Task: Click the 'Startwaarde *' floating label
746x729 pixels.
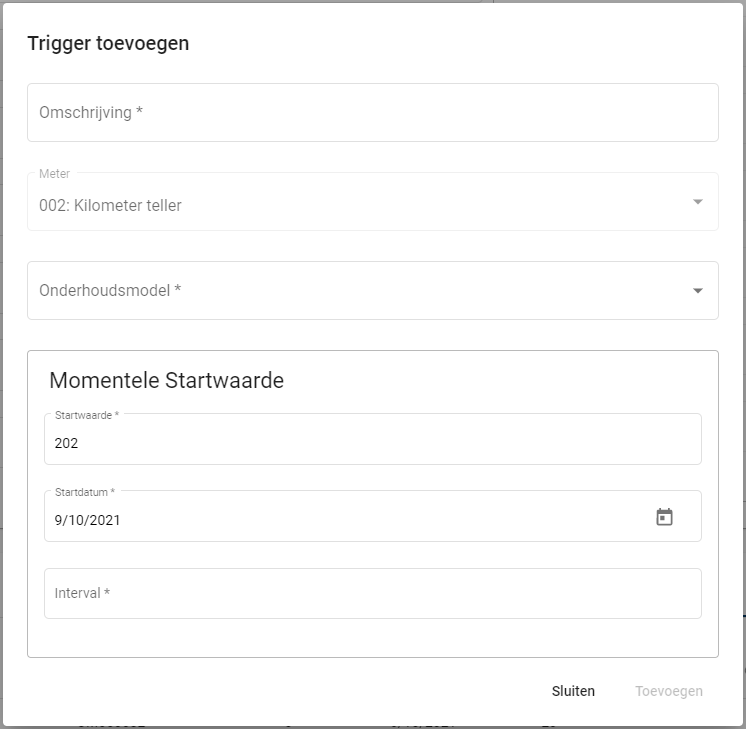Action: 87,415
